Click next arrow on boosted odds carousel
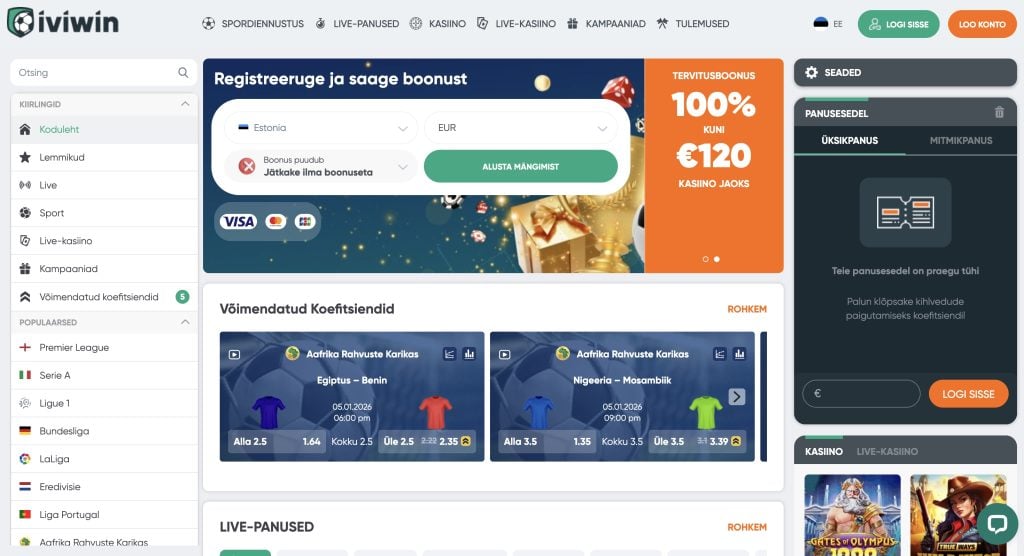Viewport: 1024px width, 556px height. [x=737, y=397]
